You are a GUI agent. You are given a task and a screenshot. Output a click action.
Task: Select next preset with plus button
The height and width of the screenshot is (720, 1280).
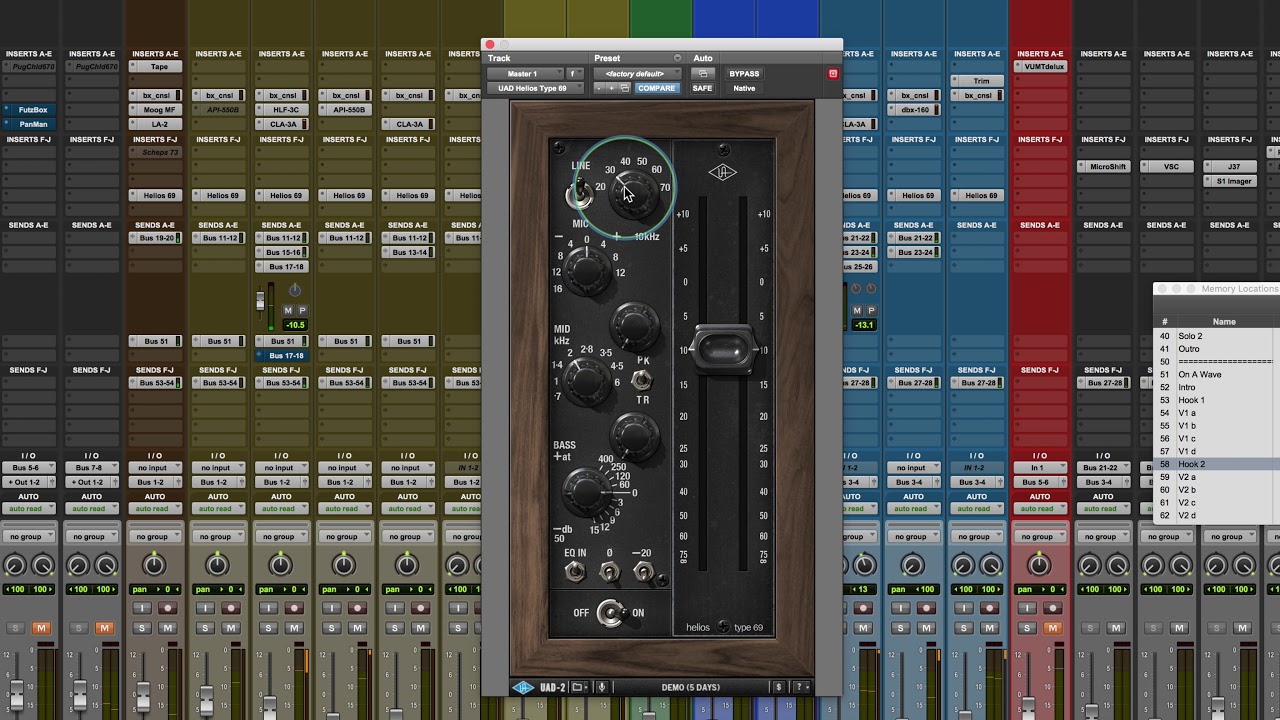coord(612,88)
